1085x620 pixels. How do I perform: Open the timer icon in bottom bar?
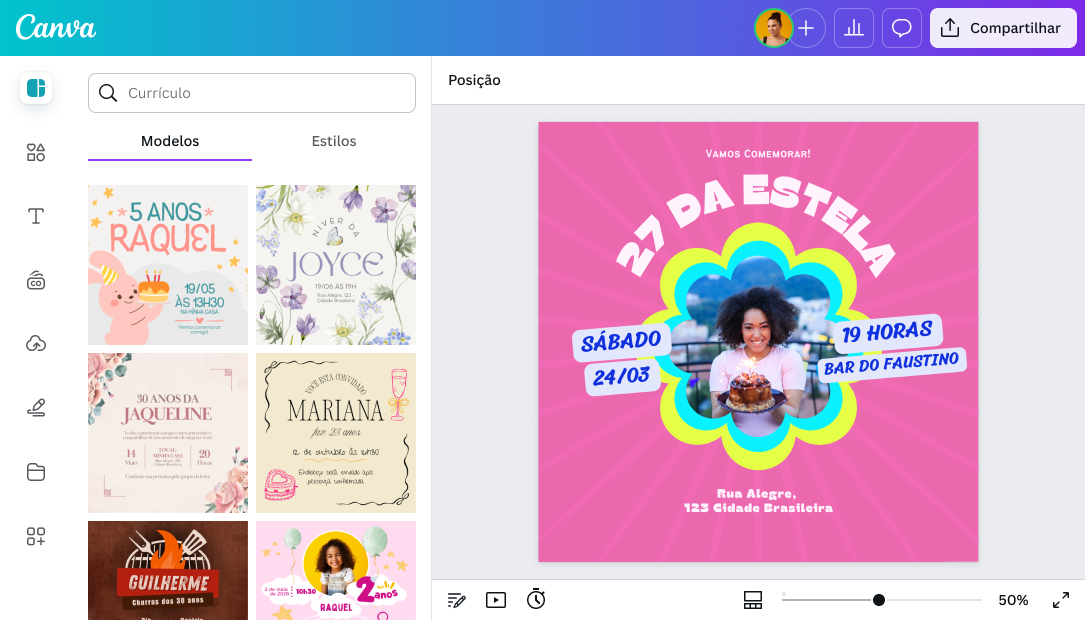tap(536, 599)
